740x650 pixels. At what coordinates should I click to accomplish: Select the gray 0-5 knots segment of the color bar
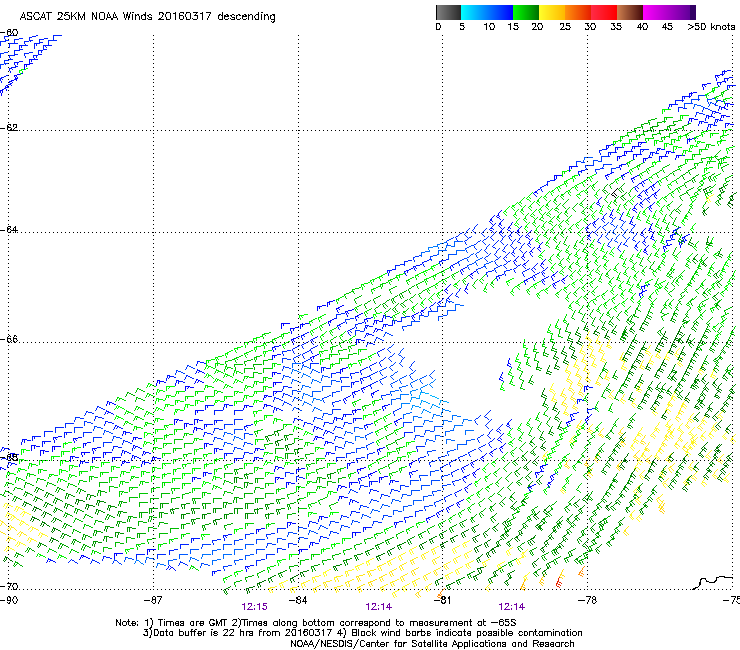pyautogui.click(x=448, y=12)
